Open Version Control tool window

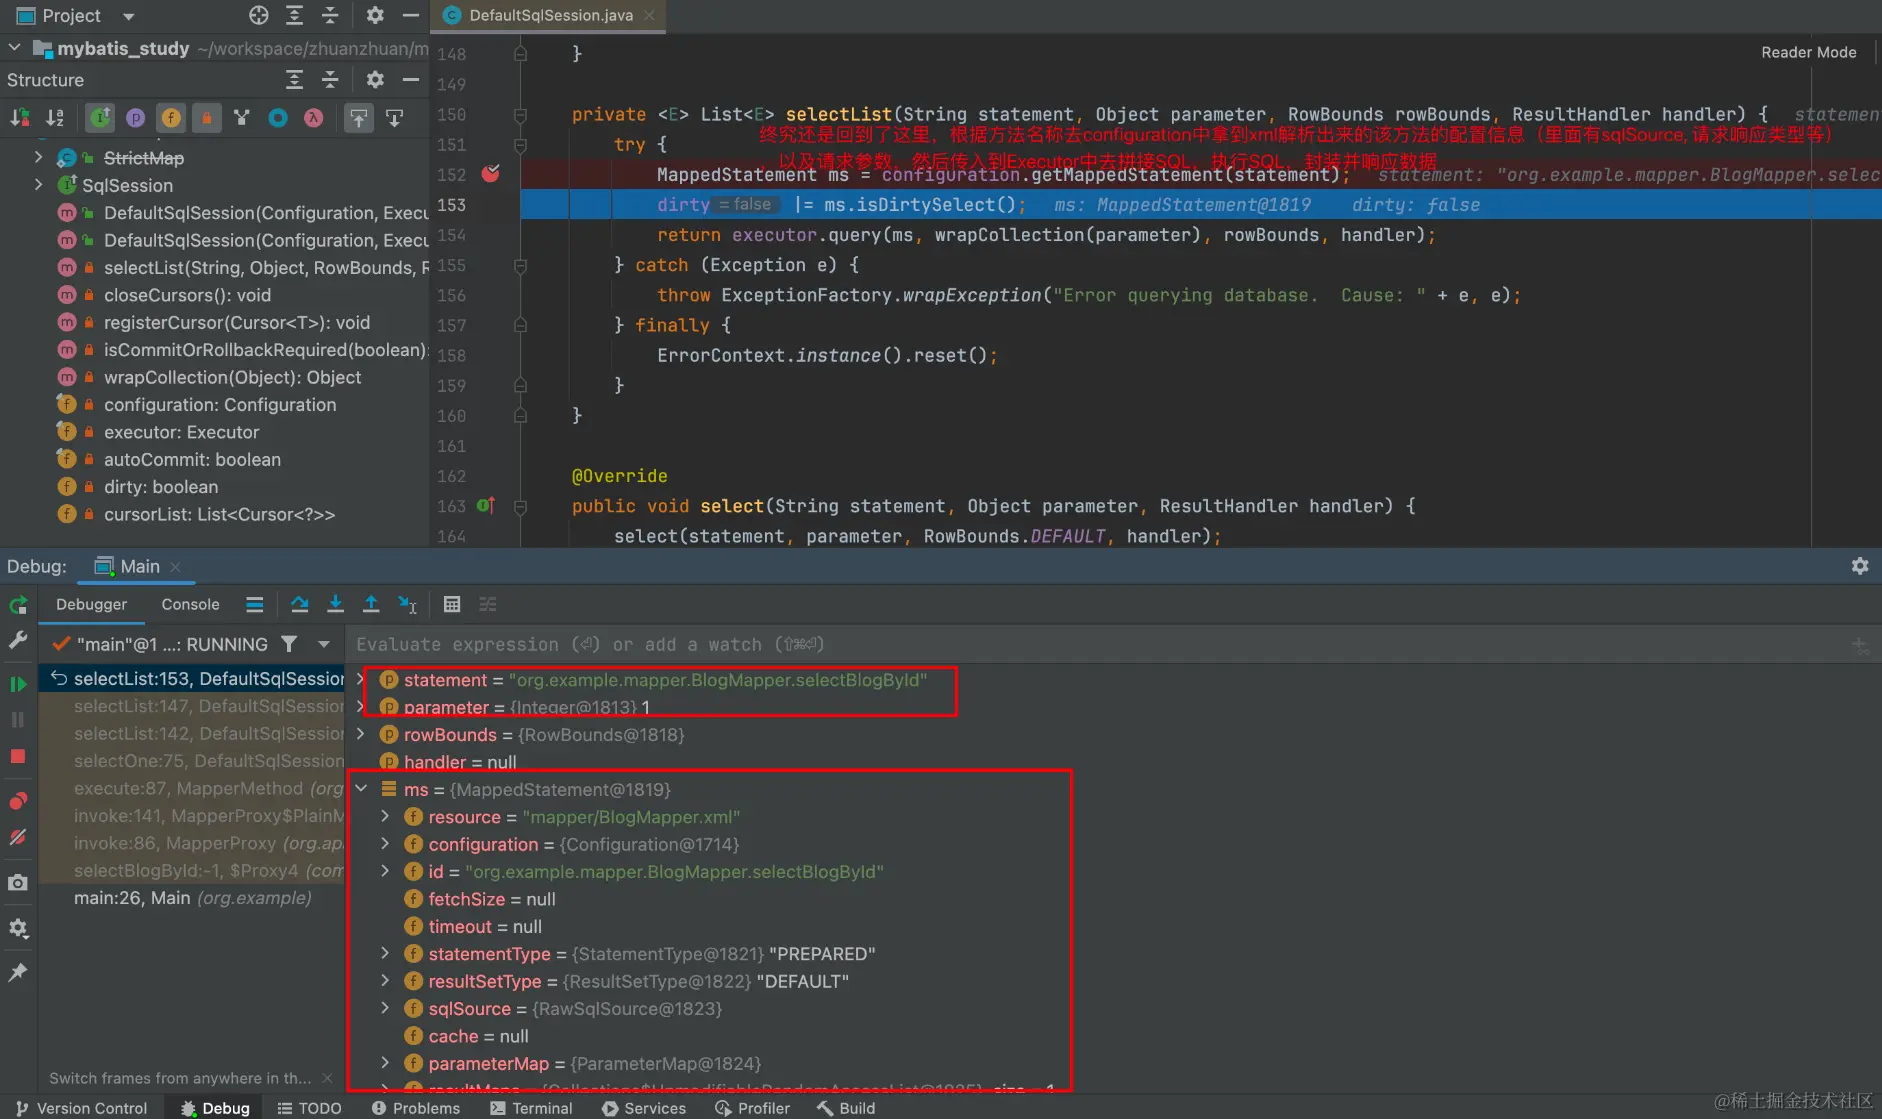tap(82, 1108)
